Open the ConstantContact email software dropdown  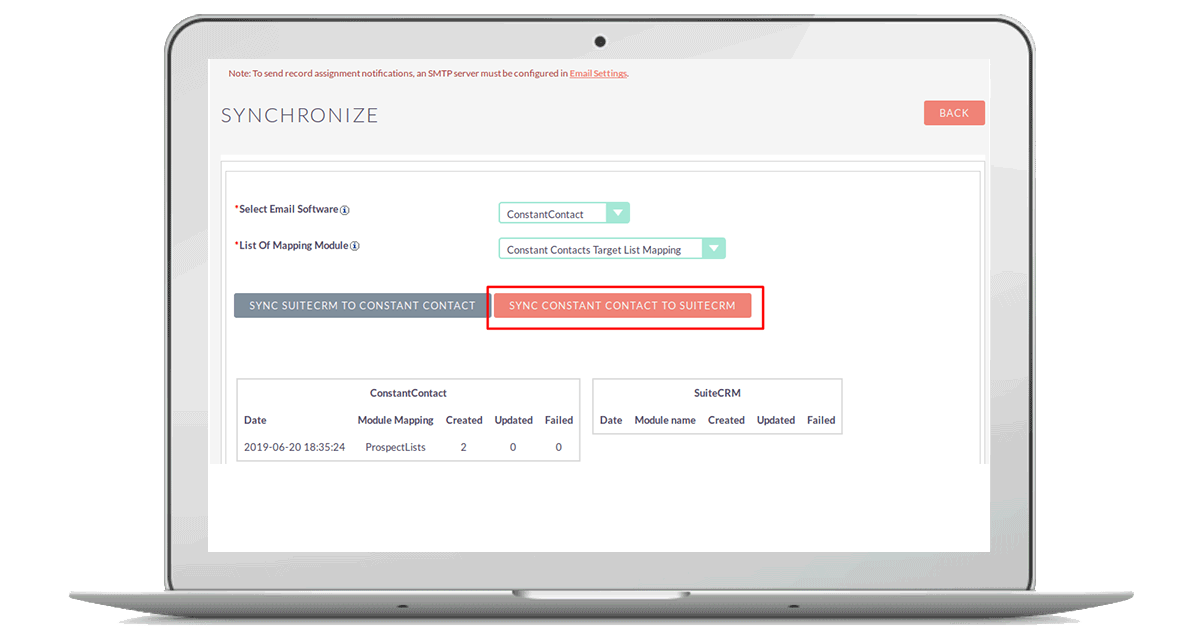[564, 213]
